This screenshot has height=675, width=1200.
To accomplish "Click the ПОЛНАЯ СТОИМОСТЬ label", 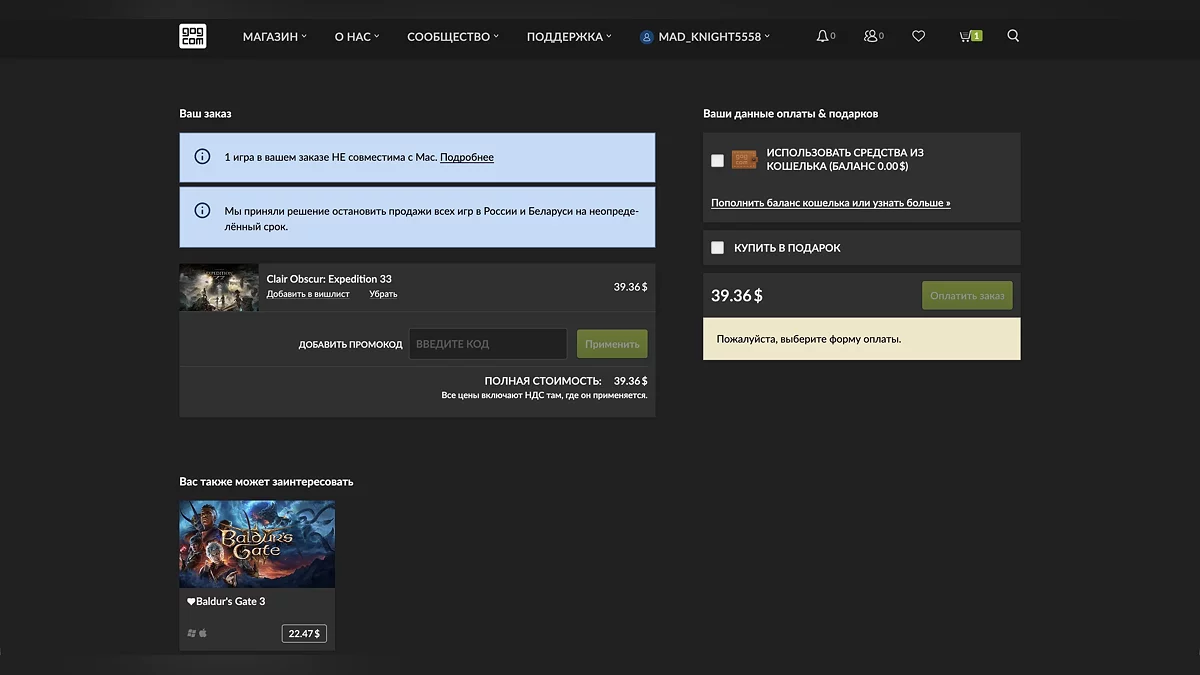I will coord(543,381).
